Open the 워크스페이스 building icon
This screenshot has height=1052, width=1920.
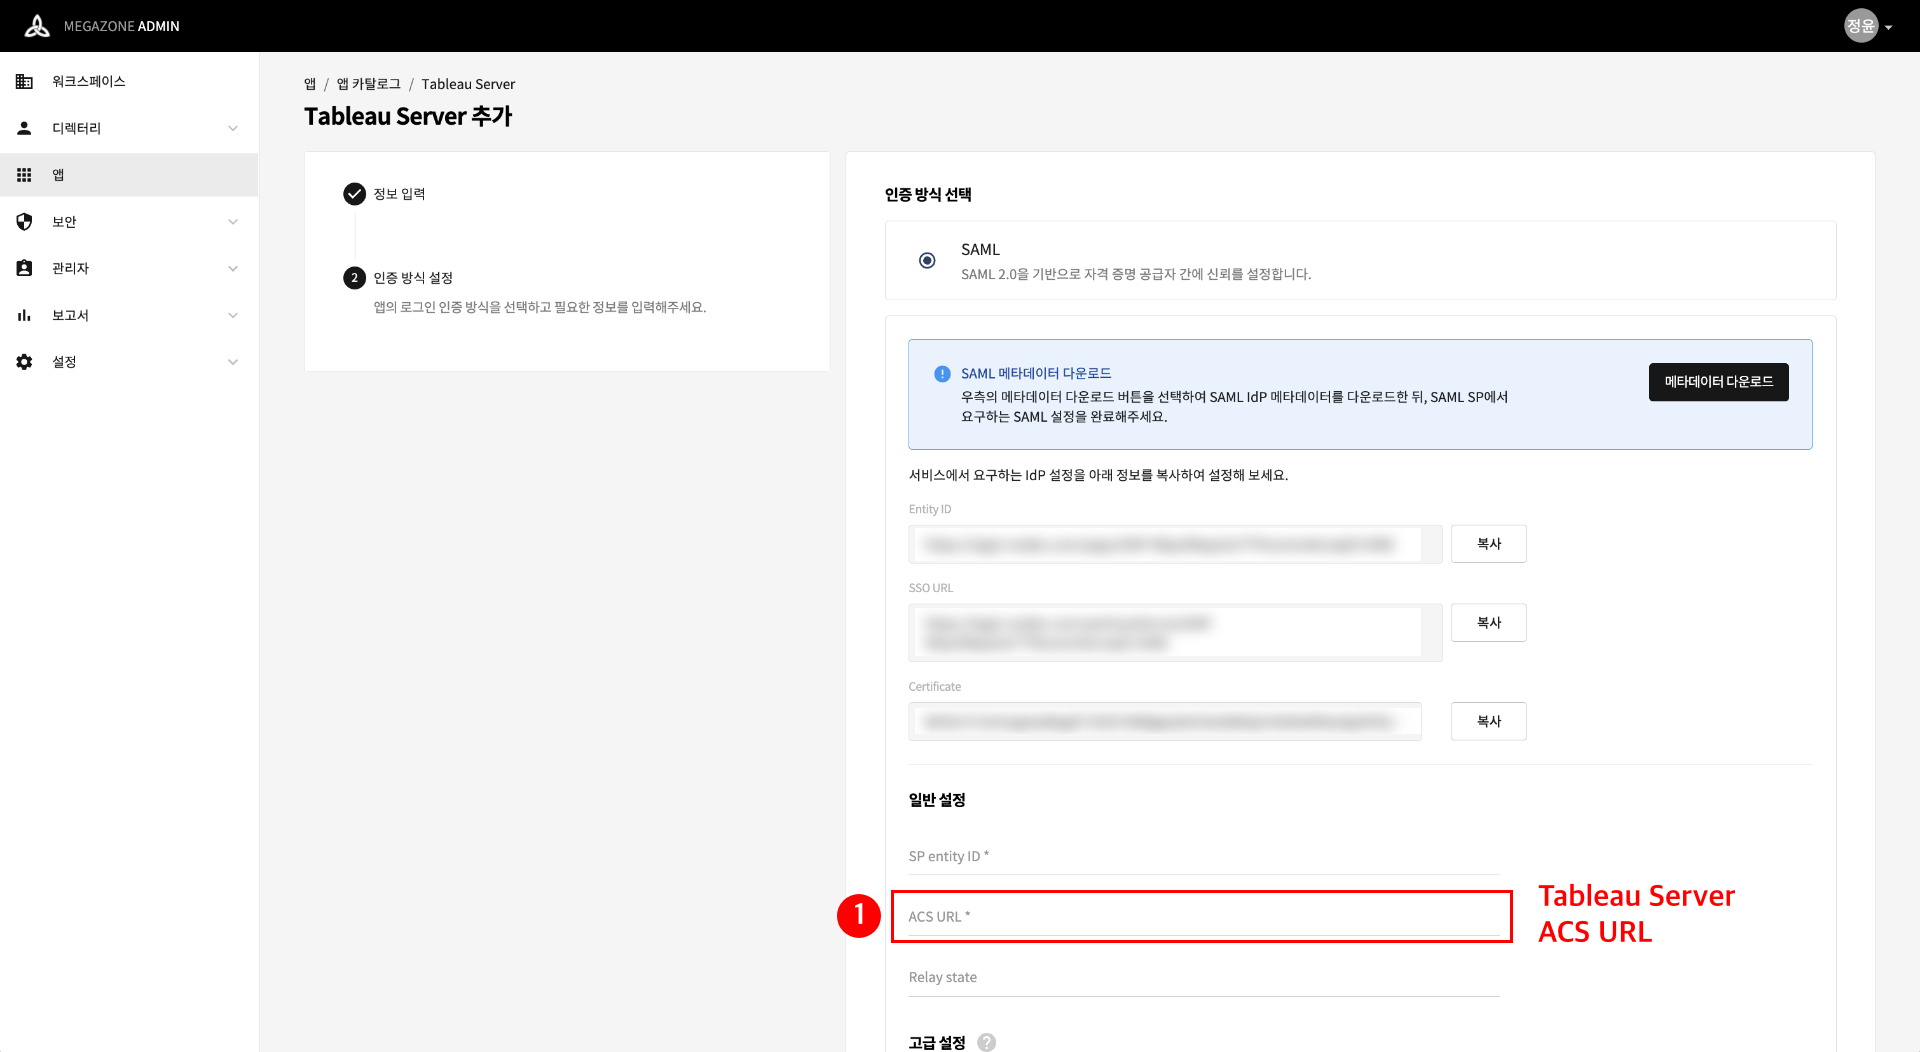tap(24, 81)
